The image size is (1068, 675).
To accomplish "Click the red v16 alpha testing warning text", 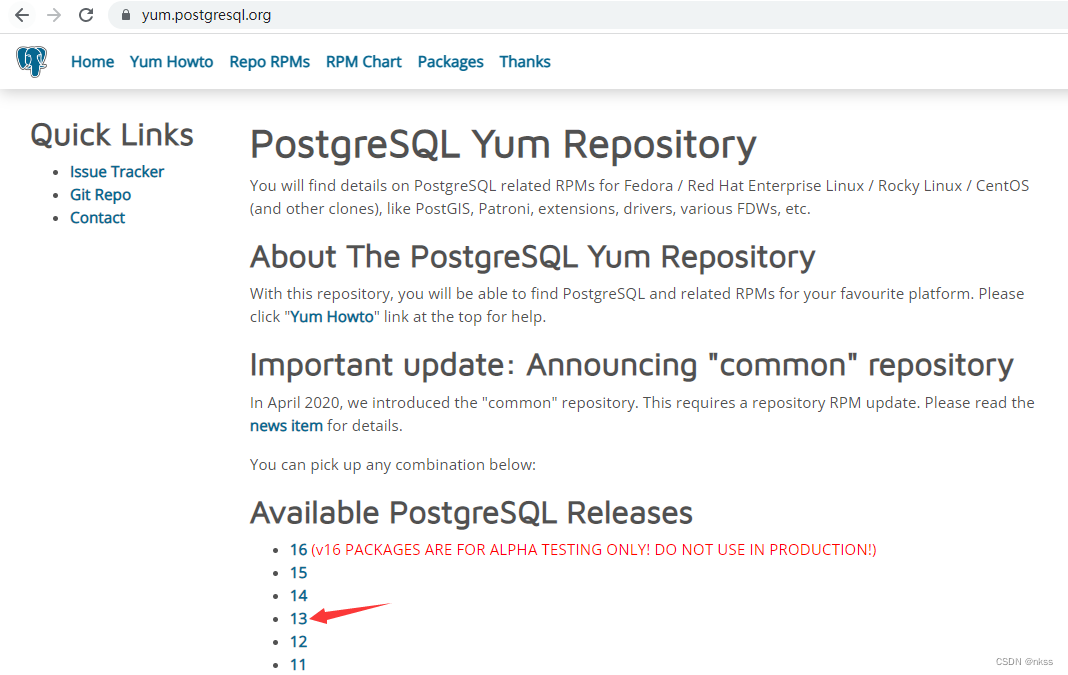I will point(594,550).
